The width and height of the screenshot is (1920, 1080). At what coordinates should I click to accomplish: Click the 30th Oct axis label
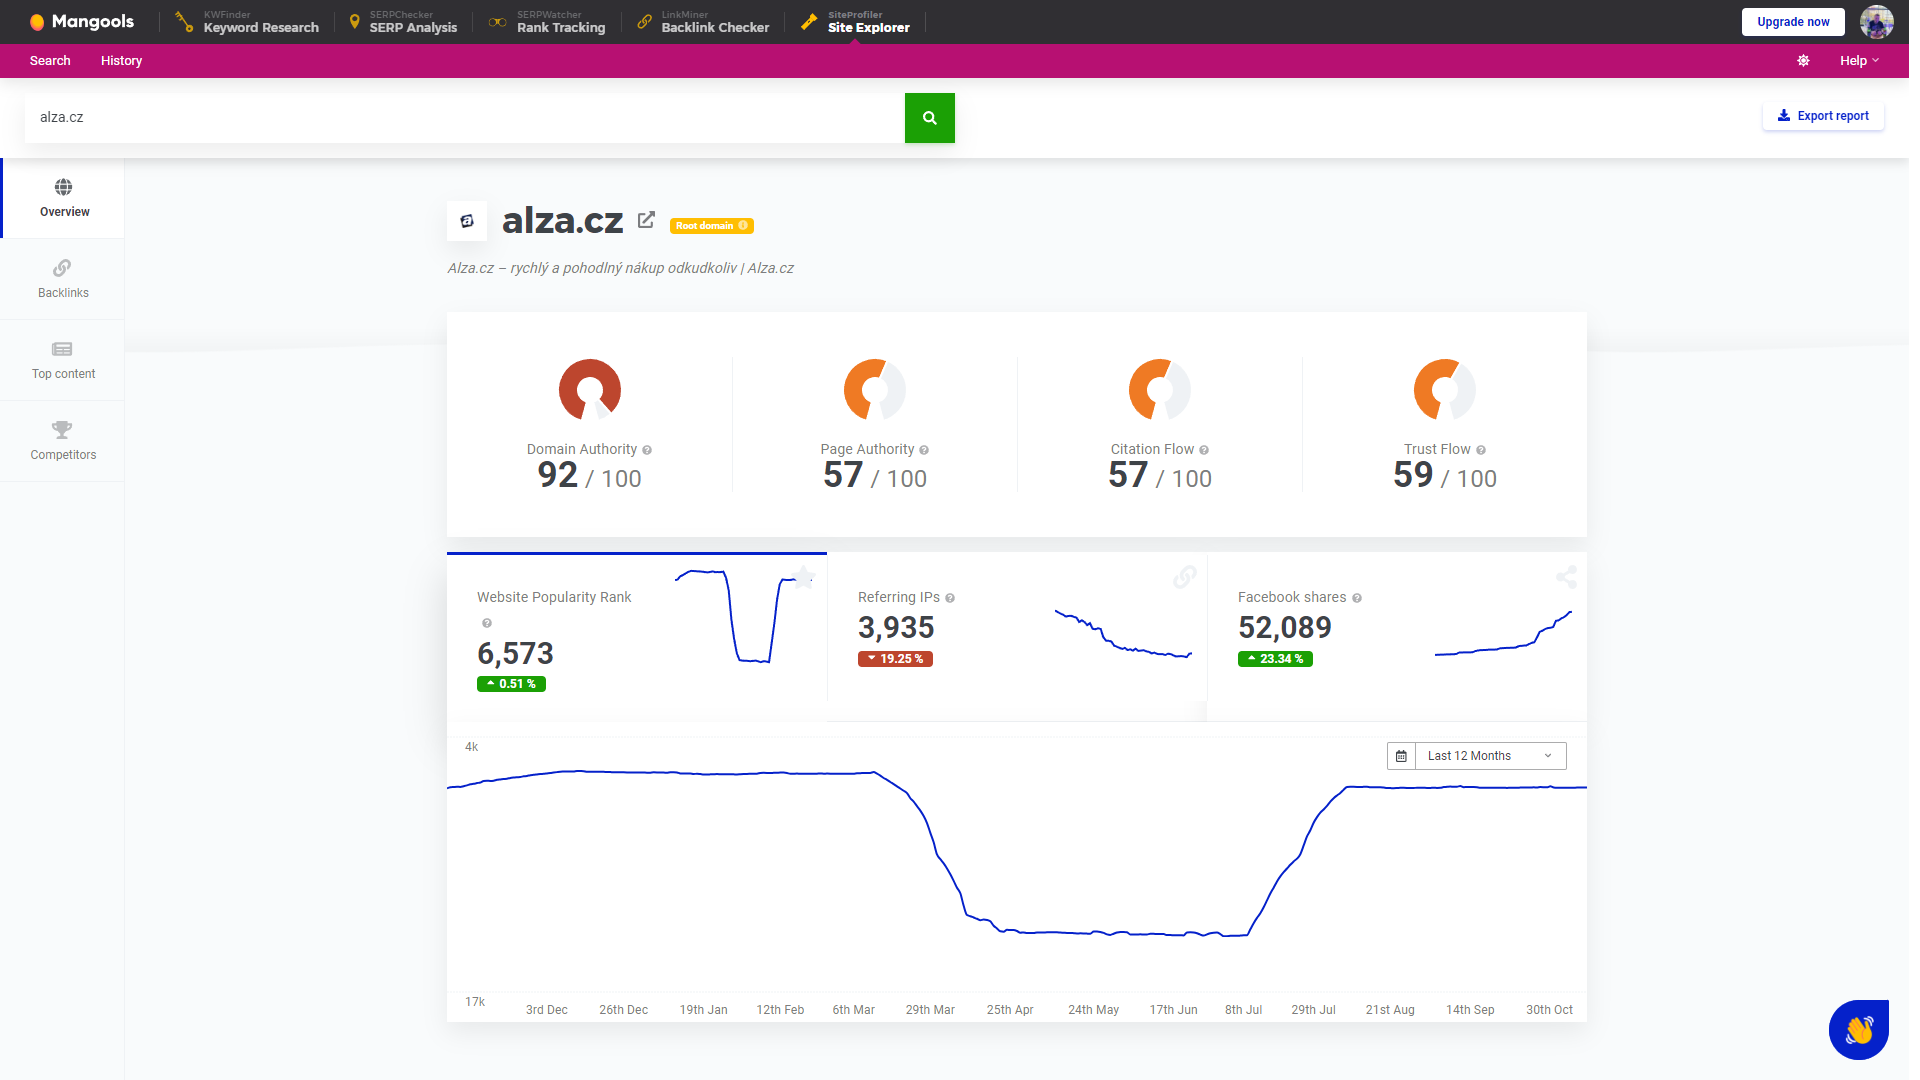point(1549,1010)
